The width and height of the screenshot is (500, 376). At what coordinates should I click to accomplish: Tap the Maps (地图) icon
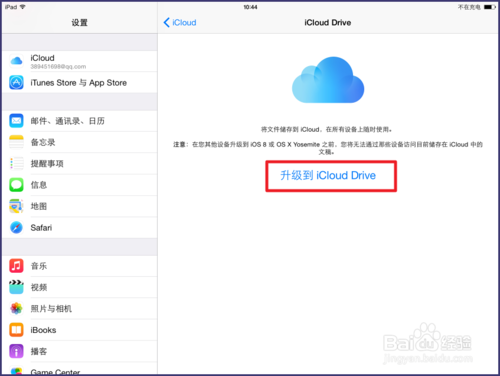pyautogui.click(x=16, y=206)
